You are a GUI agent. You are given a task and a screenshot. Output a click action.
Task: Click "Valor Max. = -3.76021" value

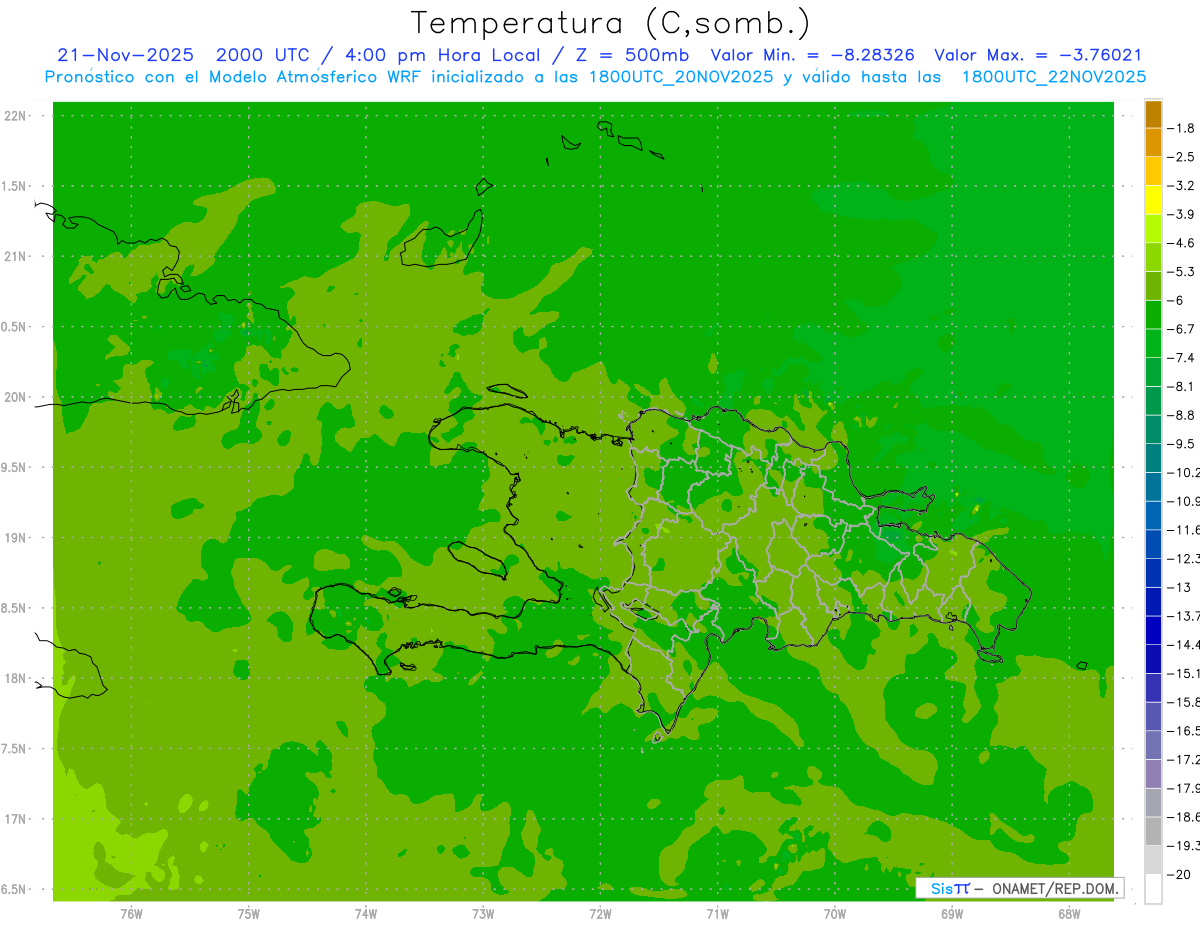pos(1038,55)
